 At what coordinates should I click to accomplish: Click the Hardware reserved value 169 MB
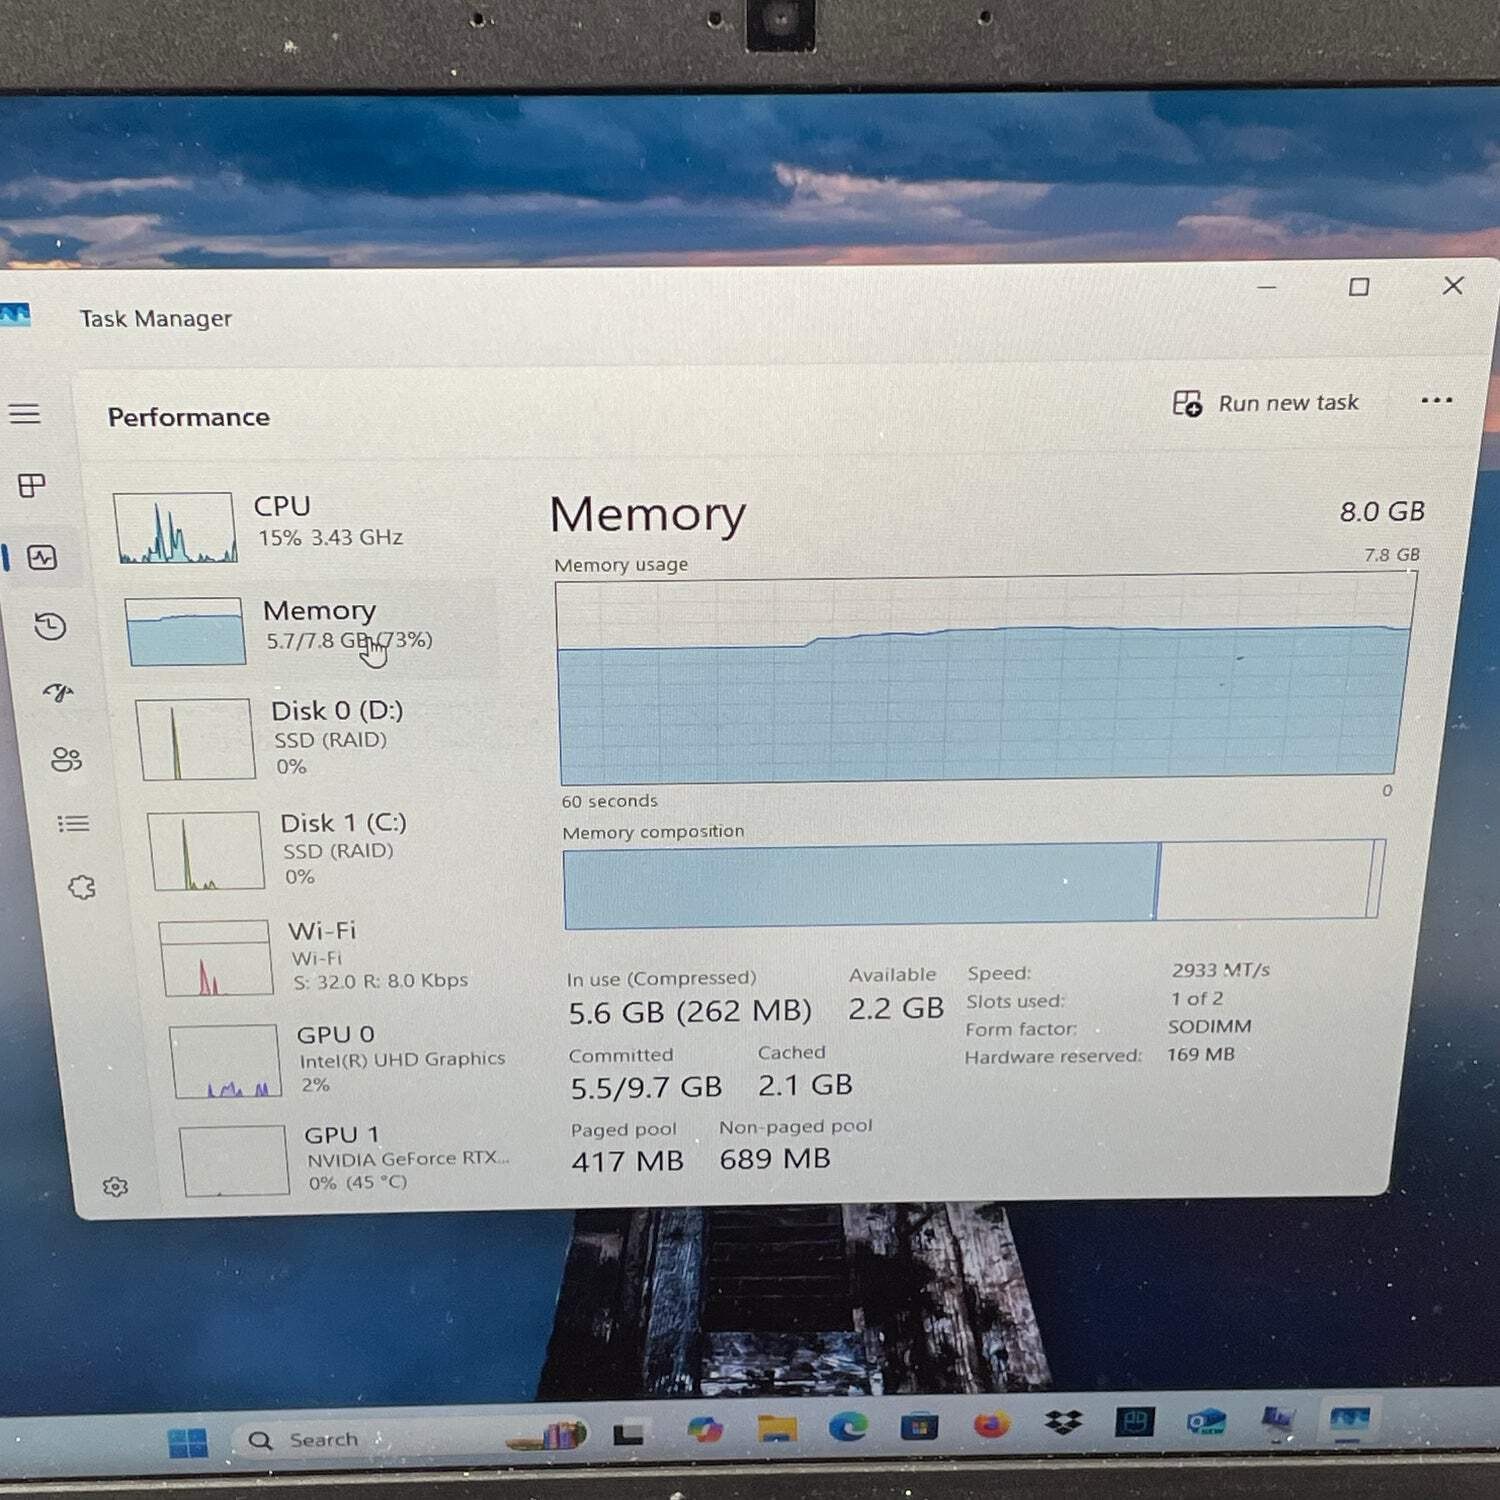point(1201,1054)
